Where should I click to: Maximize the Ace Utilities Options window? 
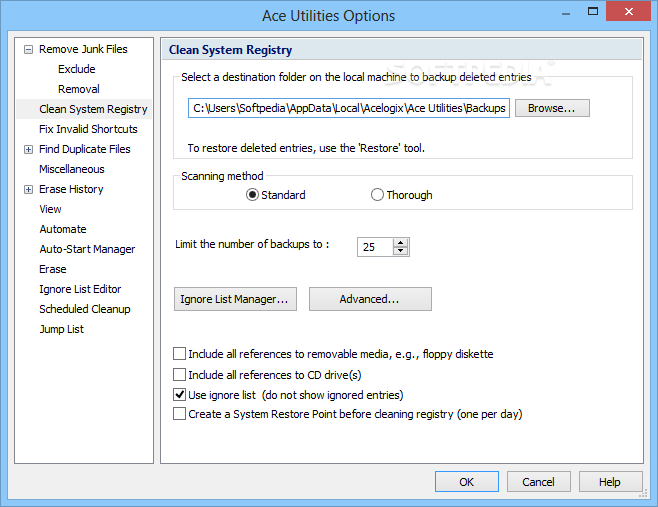click(593, 12)
